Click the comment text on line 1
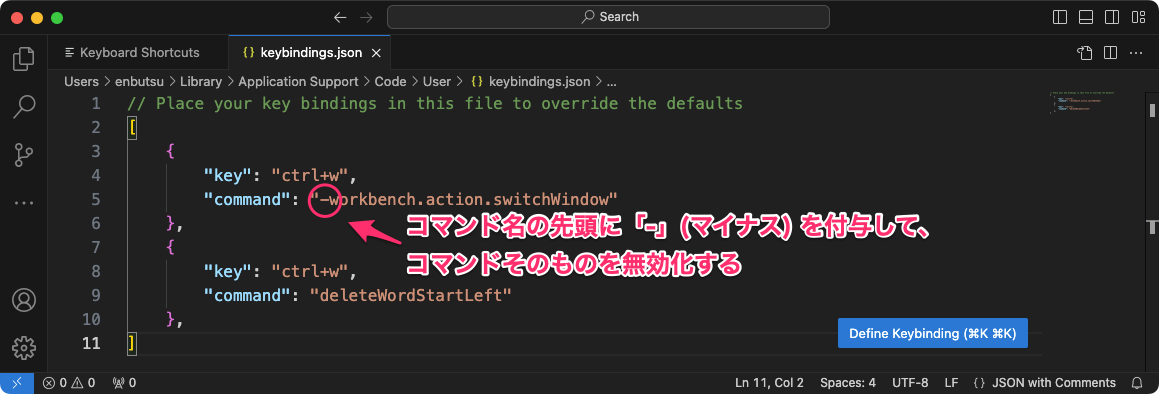The image size is (1159, 394). 435,103
